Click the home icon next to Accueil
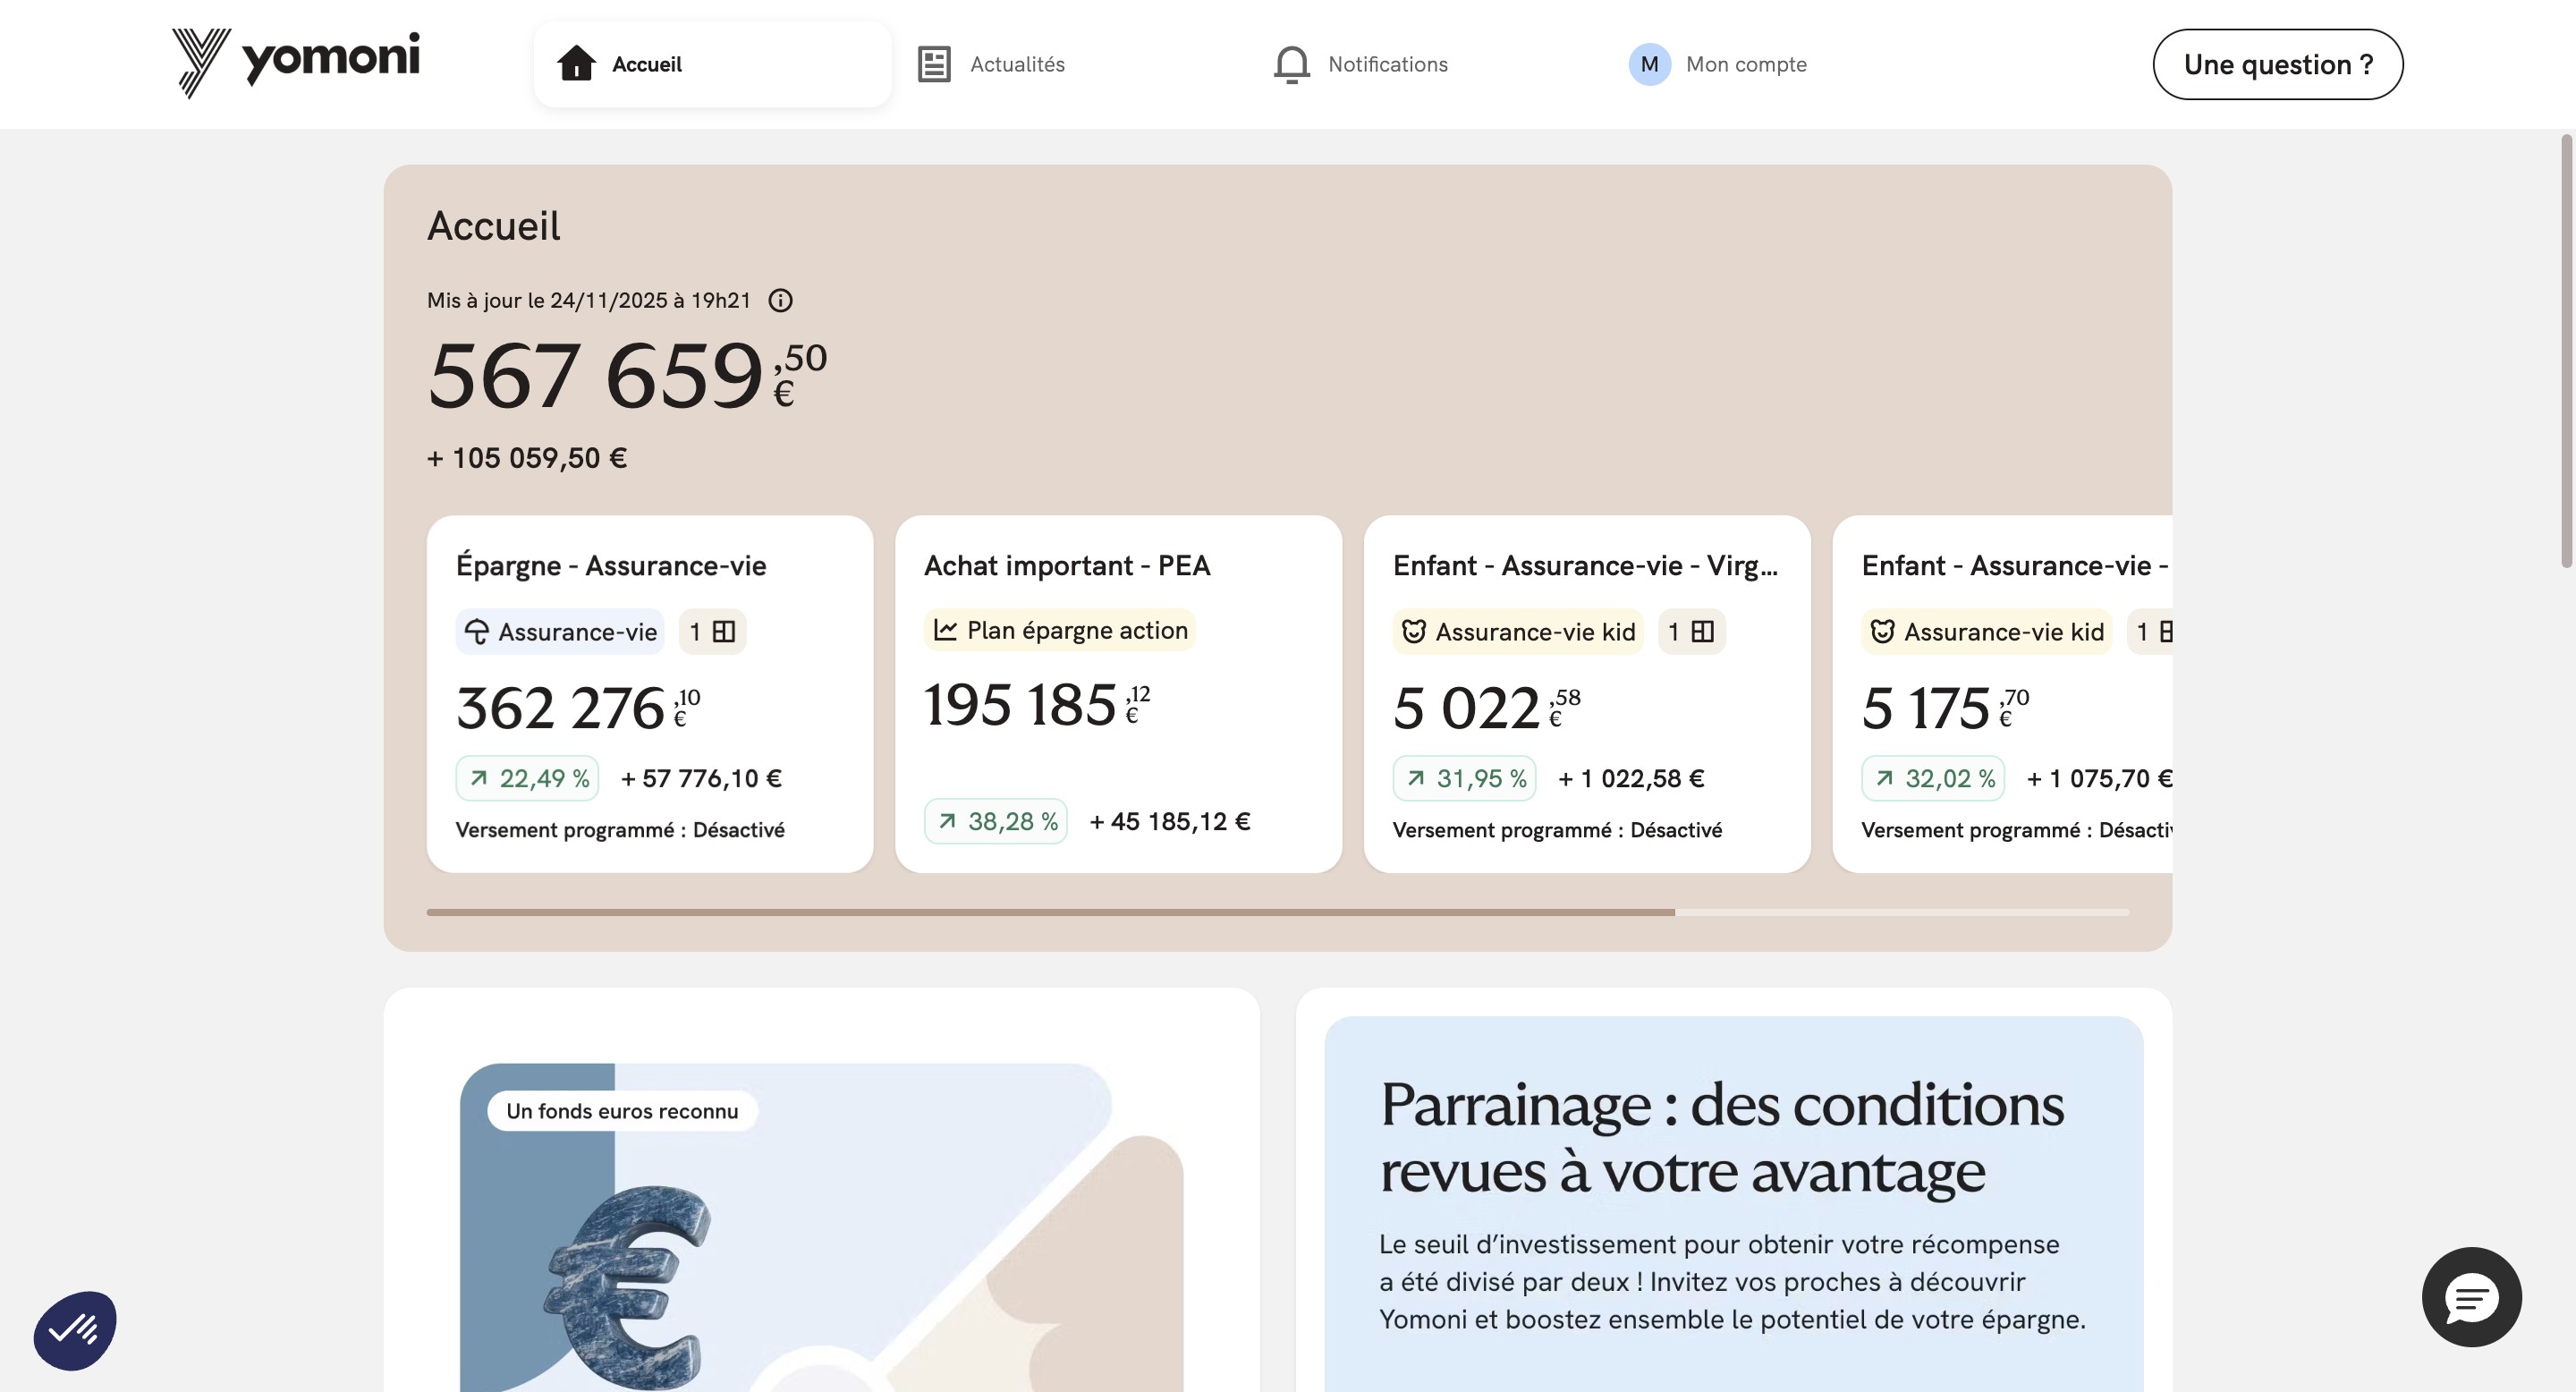The image size is (2576, 1392). coord(576,63)
